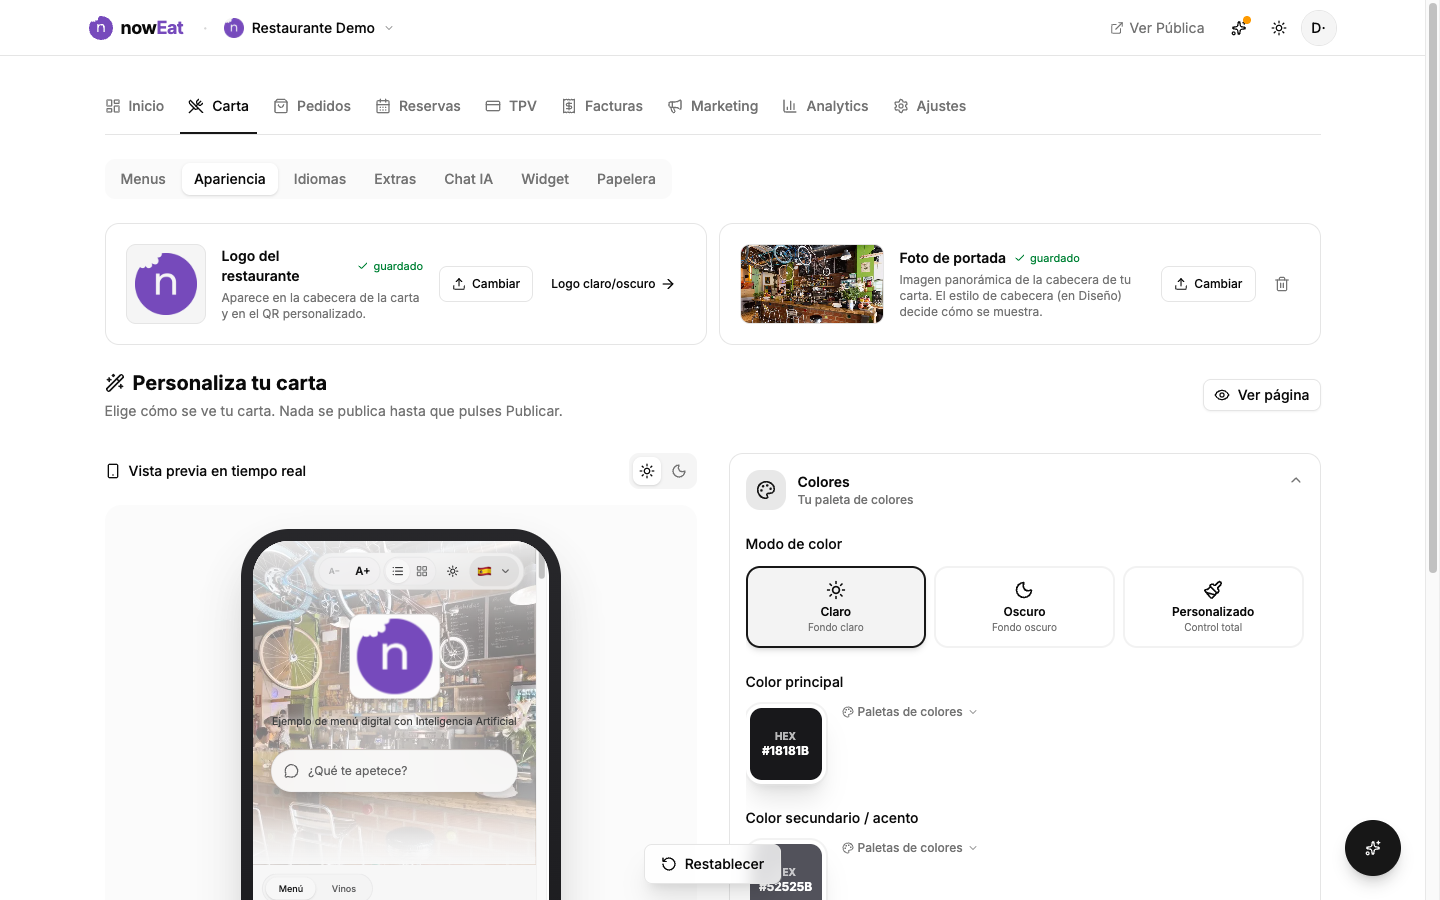This screenshot has height=900, width=1440.
Task: Switch to Idiomas subtab
Action: 320,179
